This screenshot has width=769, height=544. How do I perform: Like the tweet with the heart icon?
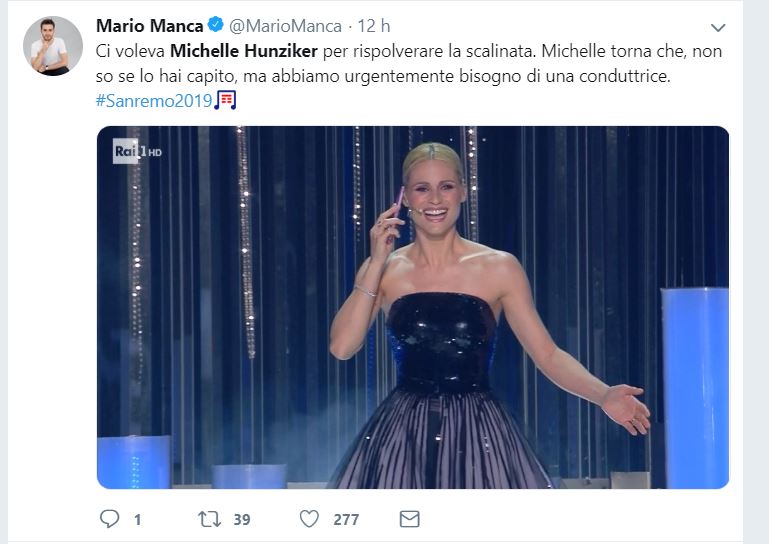(x=310, y=519)
